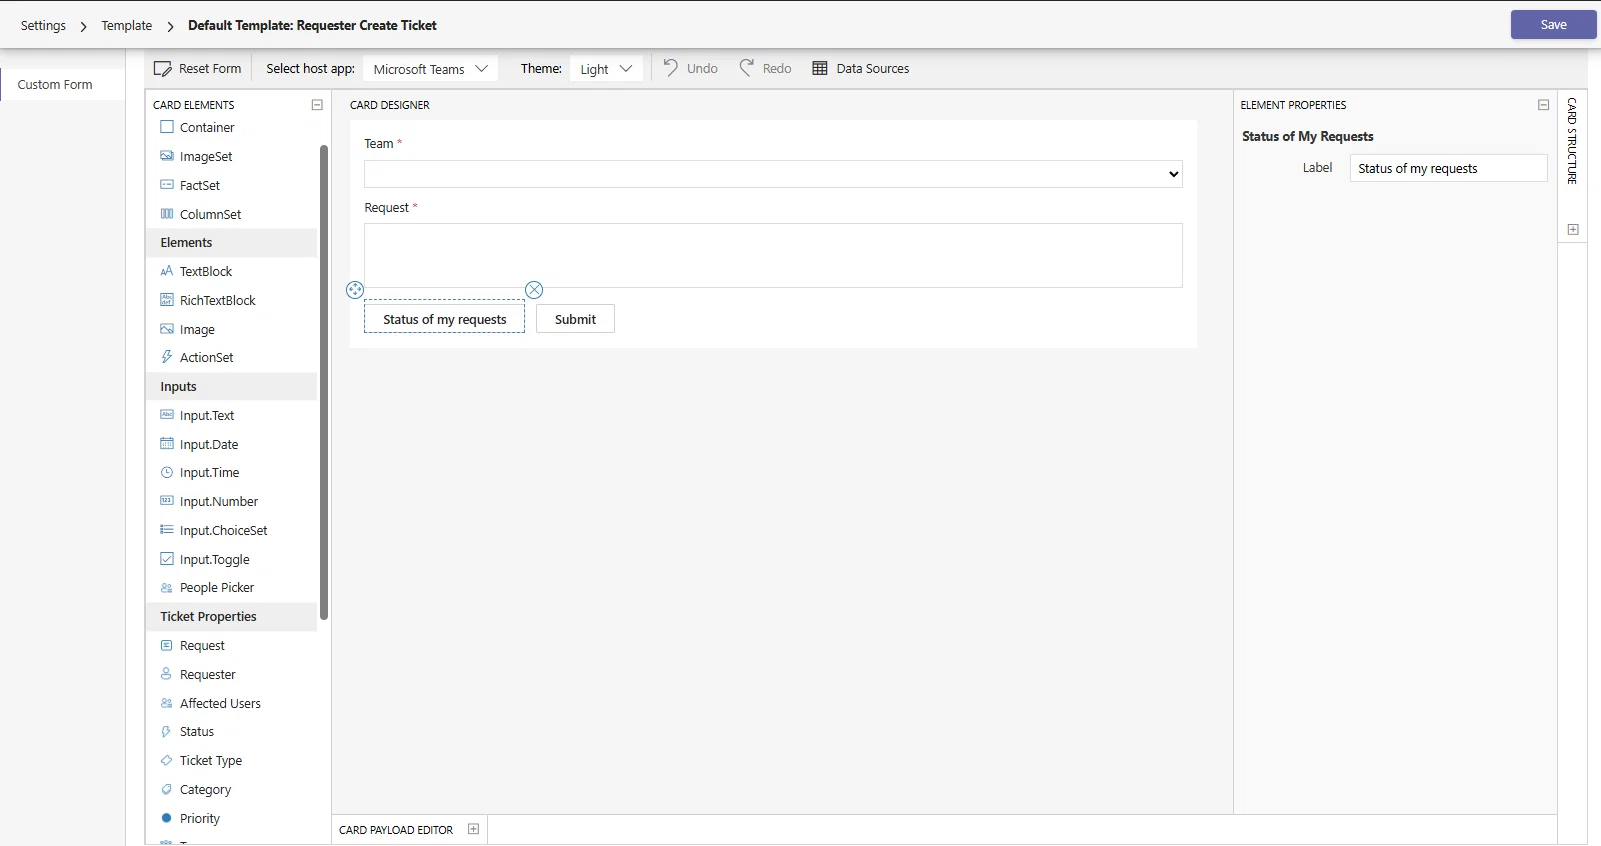Select the People Picker icon
The width and height of the screenshot is (1601, 846).
click(167, 588)
